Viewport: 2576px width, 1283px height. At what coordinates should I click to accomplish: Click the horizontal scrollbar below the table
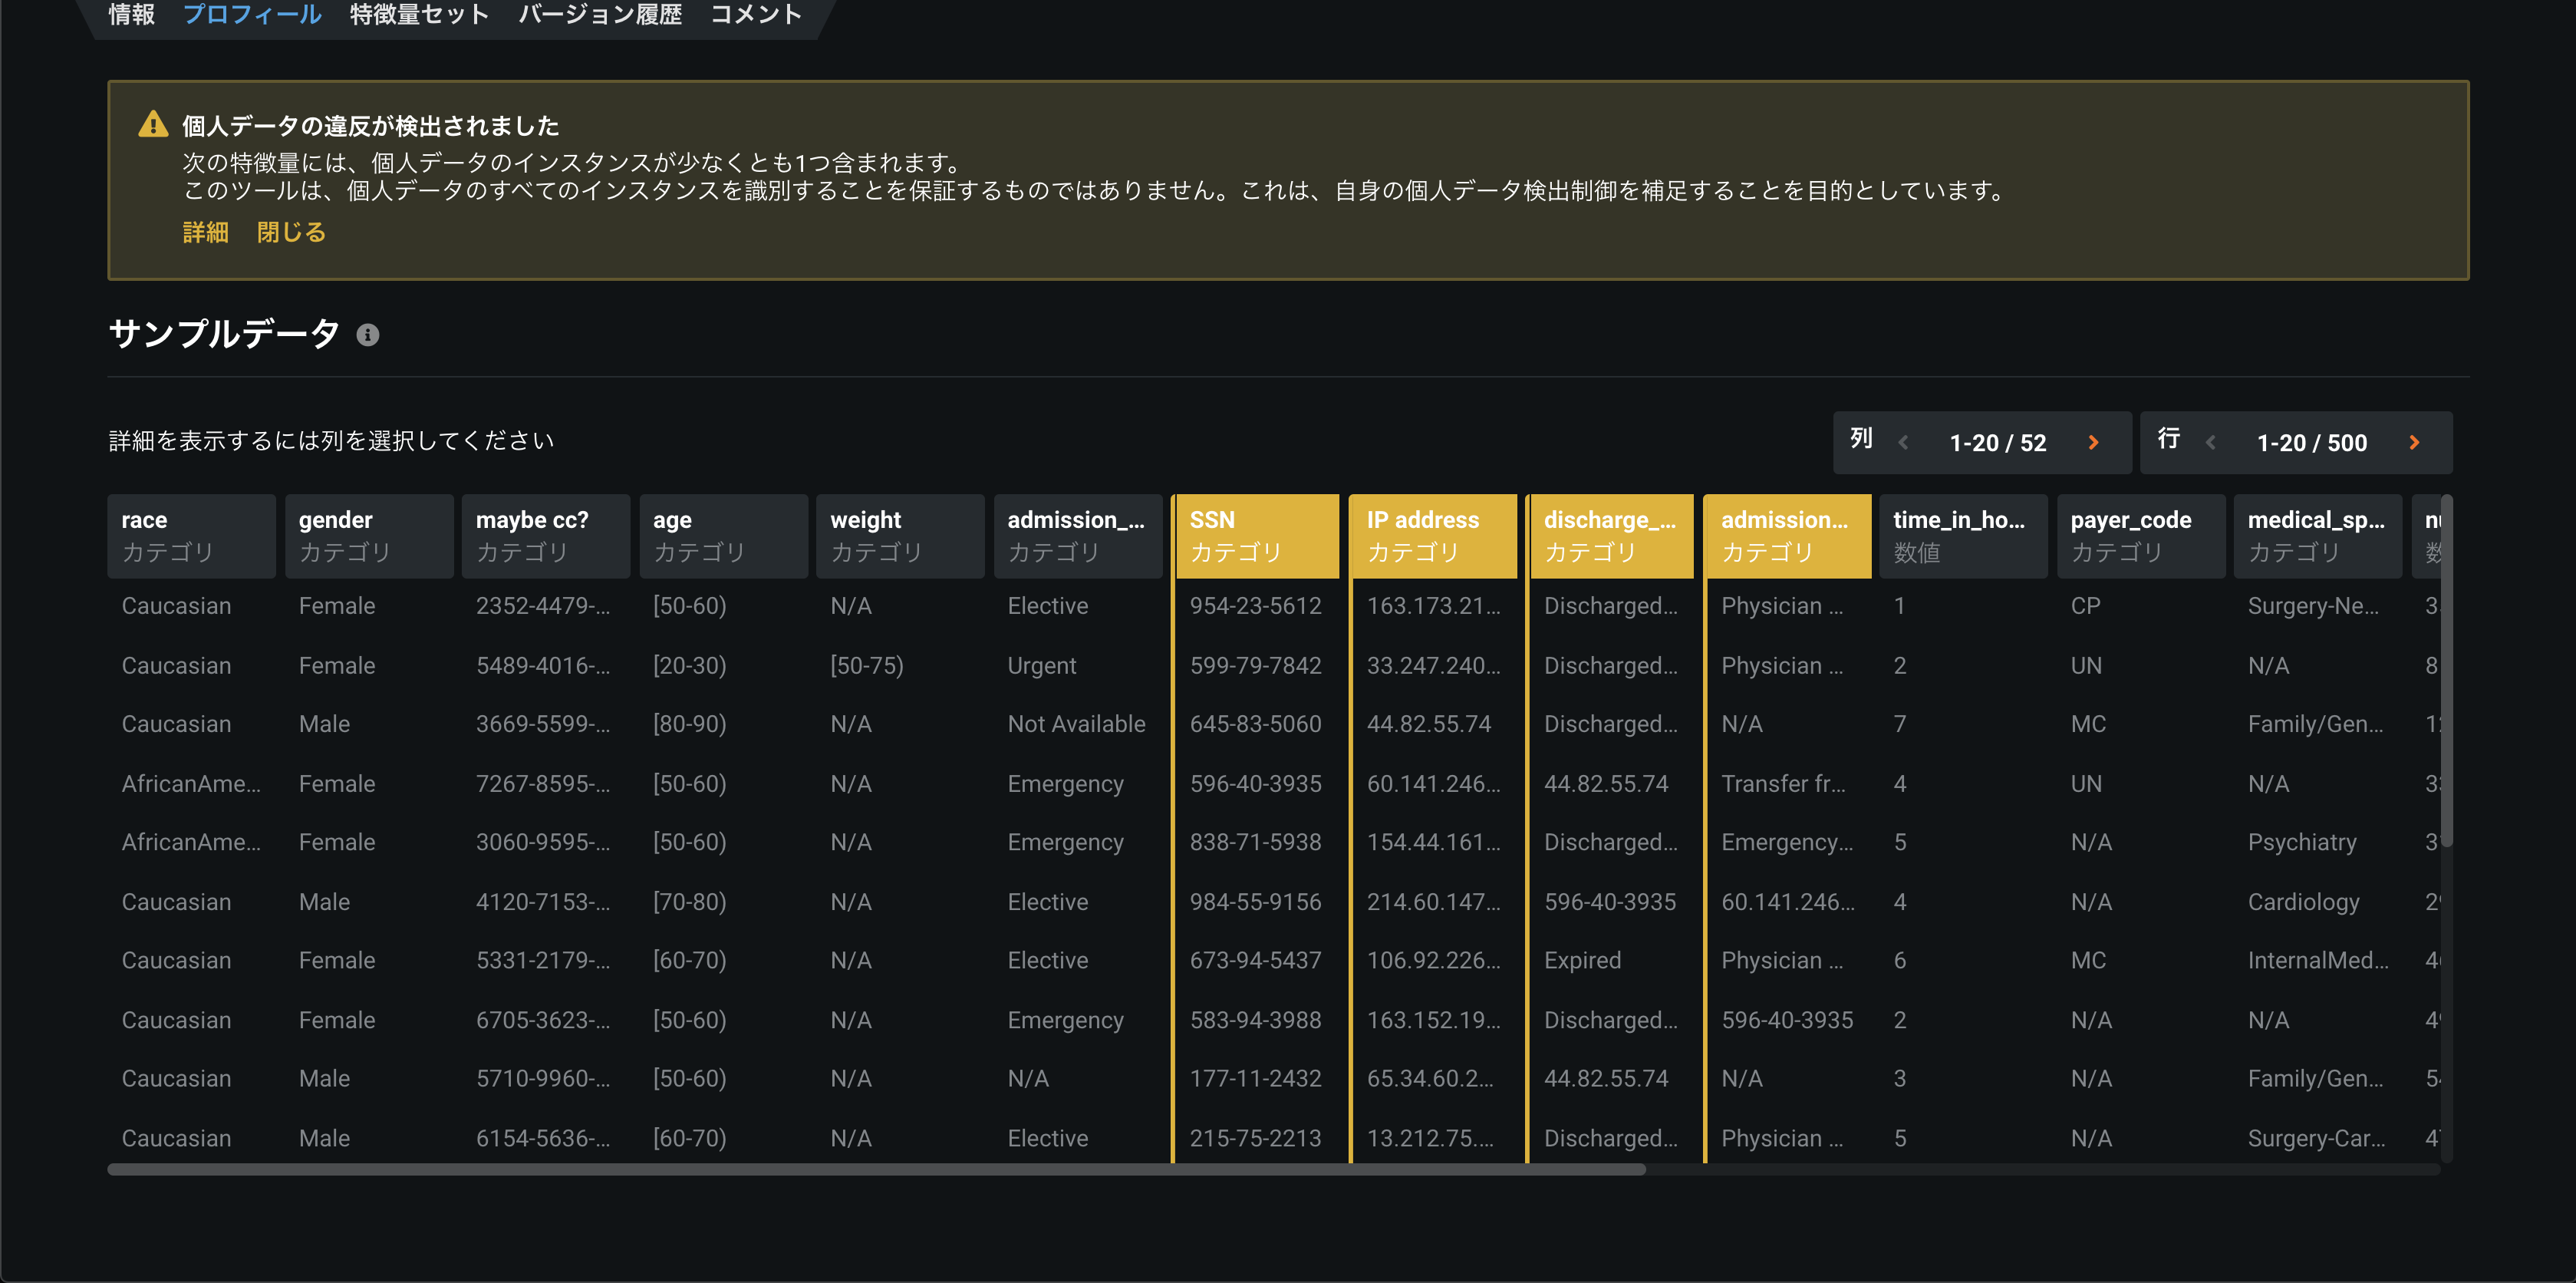(875, 1169)
